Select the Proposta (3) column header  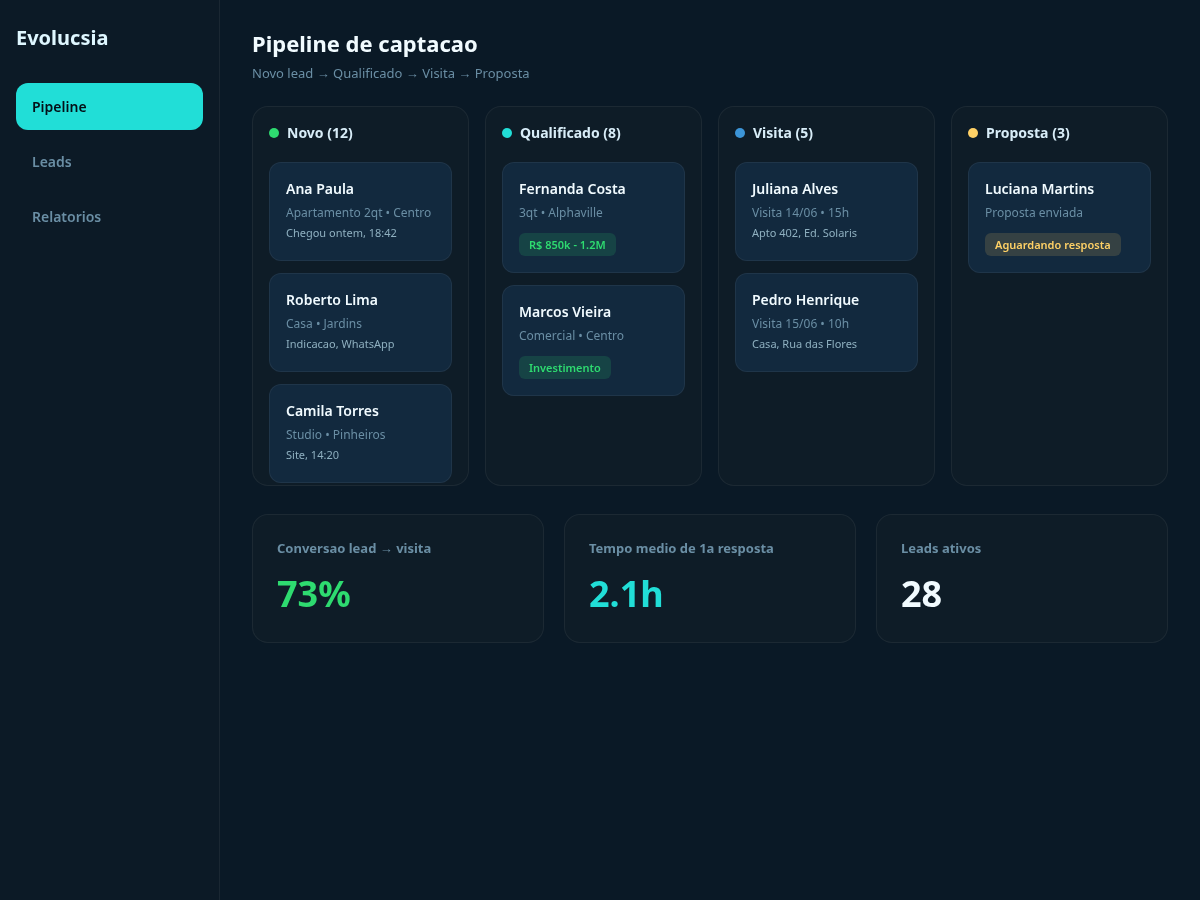(1028, 133)
